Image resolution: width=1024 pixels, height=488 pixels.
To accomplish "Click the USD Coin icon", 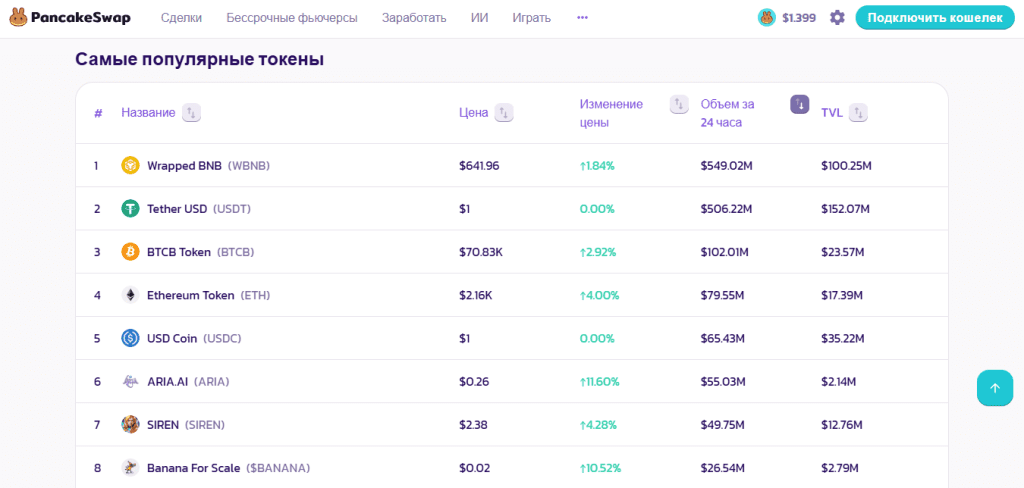I will [x=131, y=338].
